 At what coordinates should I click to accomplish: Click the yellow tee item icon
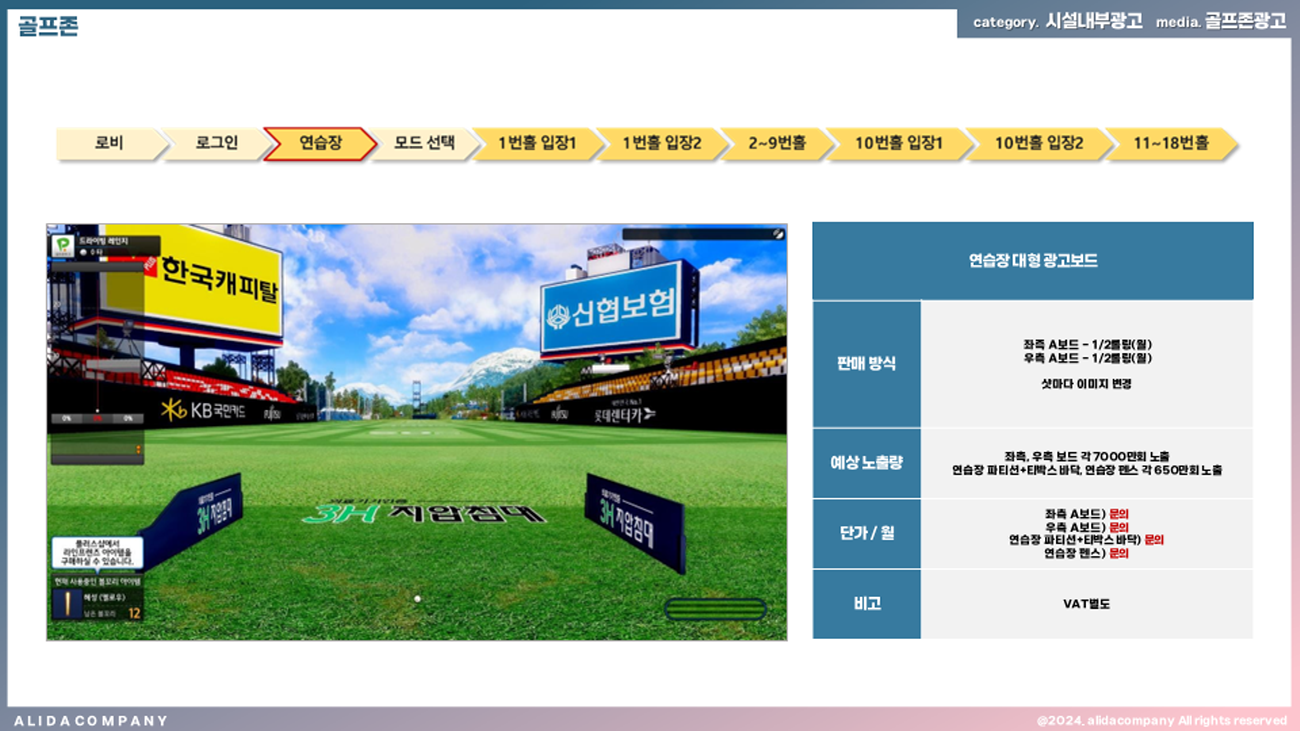pos(69,604)
